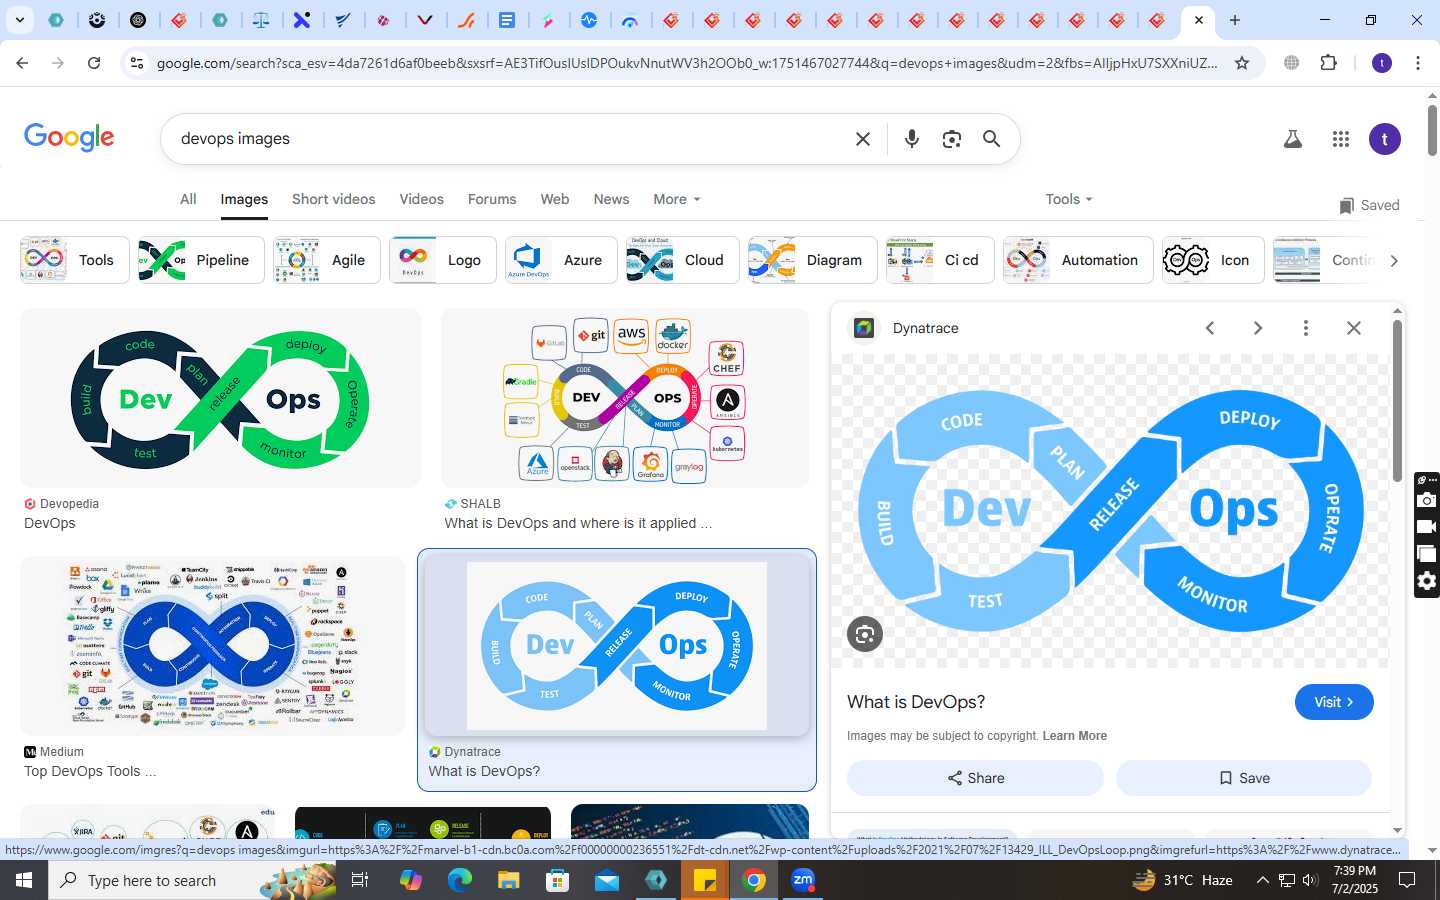Click the large Dynatrace preview image
This screenshot has width=1440, height=900.
click(1110, 510)
